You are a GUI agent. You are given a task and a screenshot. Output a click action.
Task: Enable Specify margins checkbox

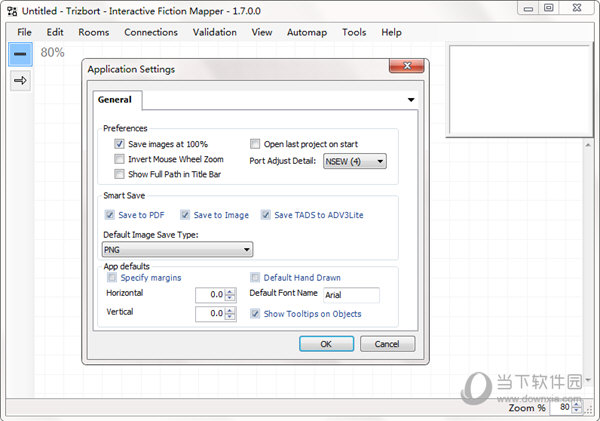coord(112,277)
